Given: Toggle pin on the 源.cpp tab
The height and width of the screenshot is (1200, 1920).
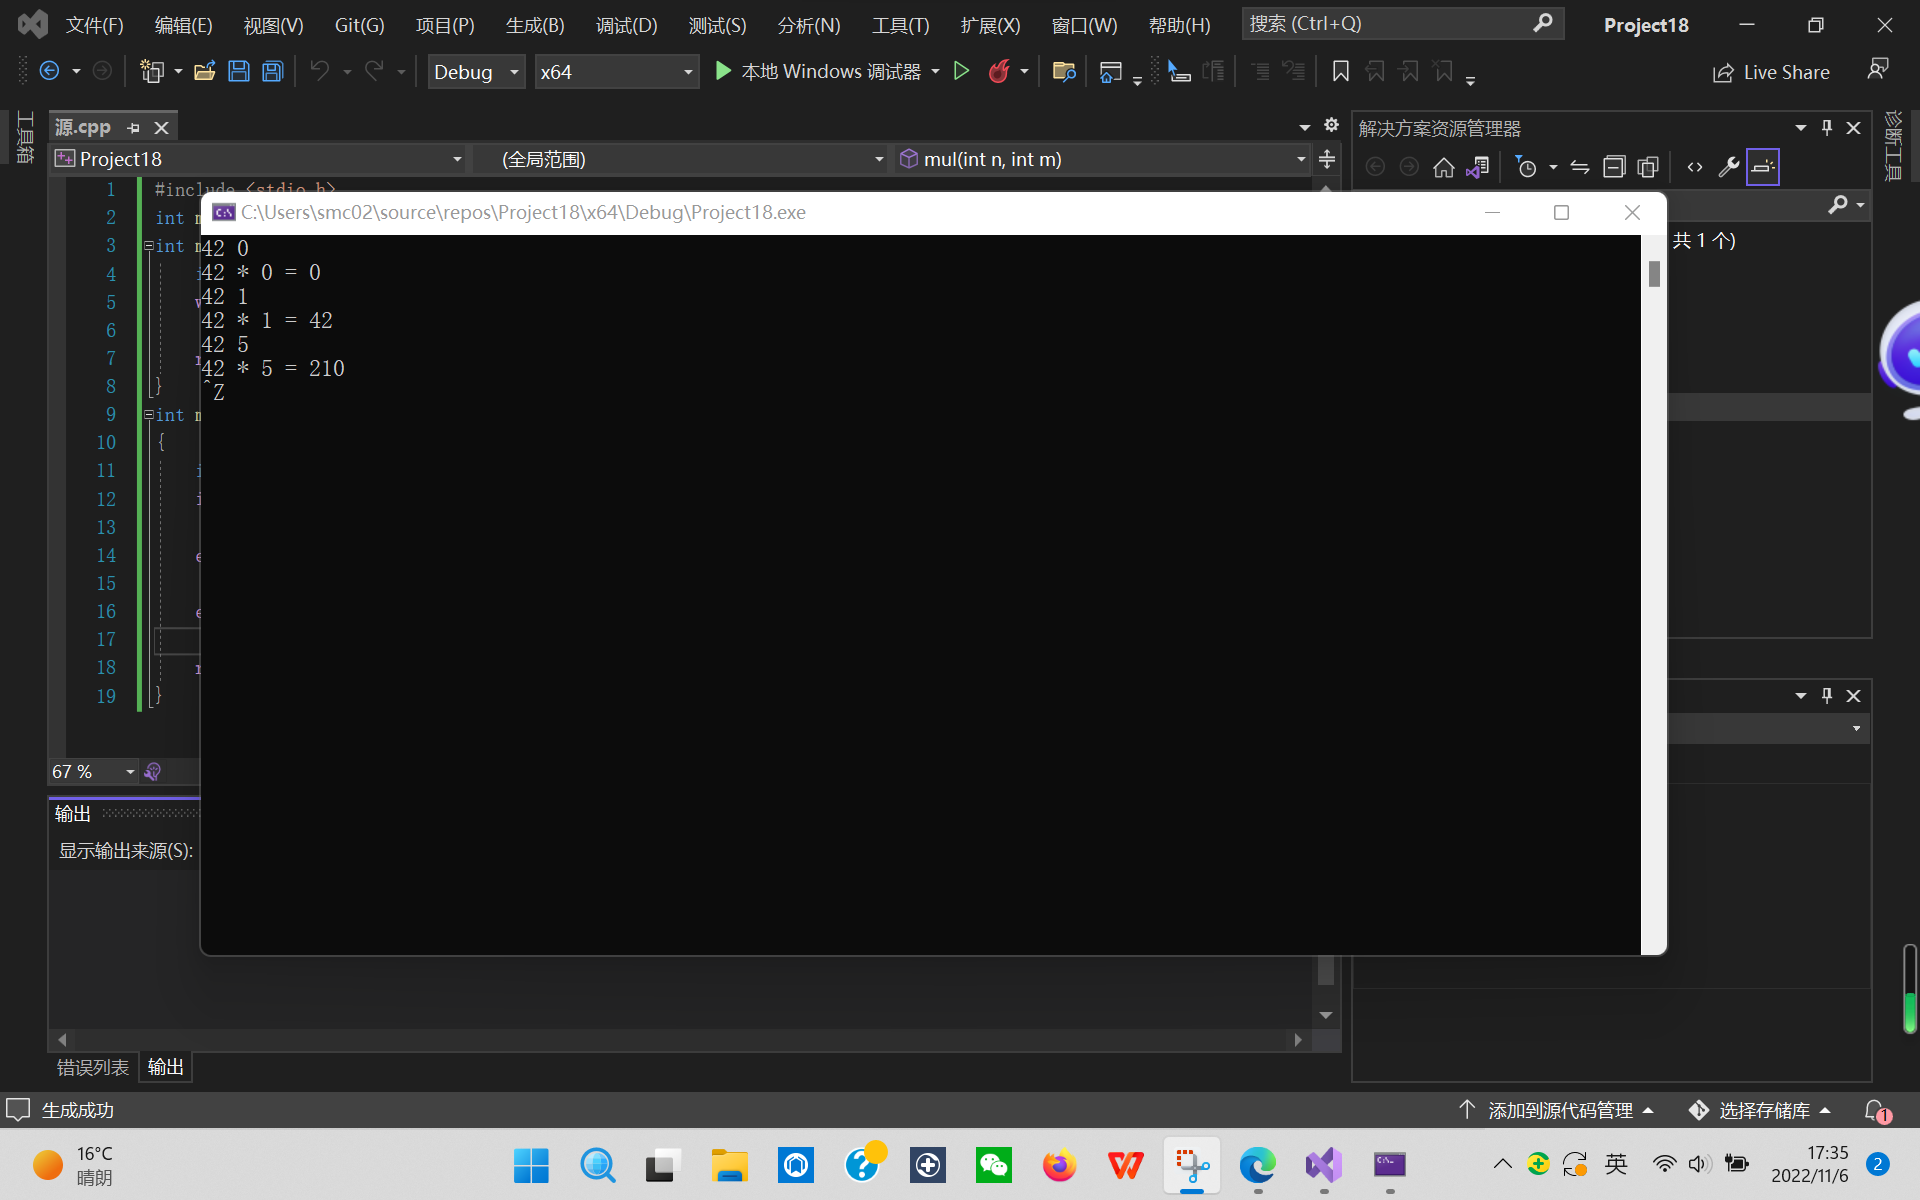Looking at the screenshot, I should pos(134,128).
